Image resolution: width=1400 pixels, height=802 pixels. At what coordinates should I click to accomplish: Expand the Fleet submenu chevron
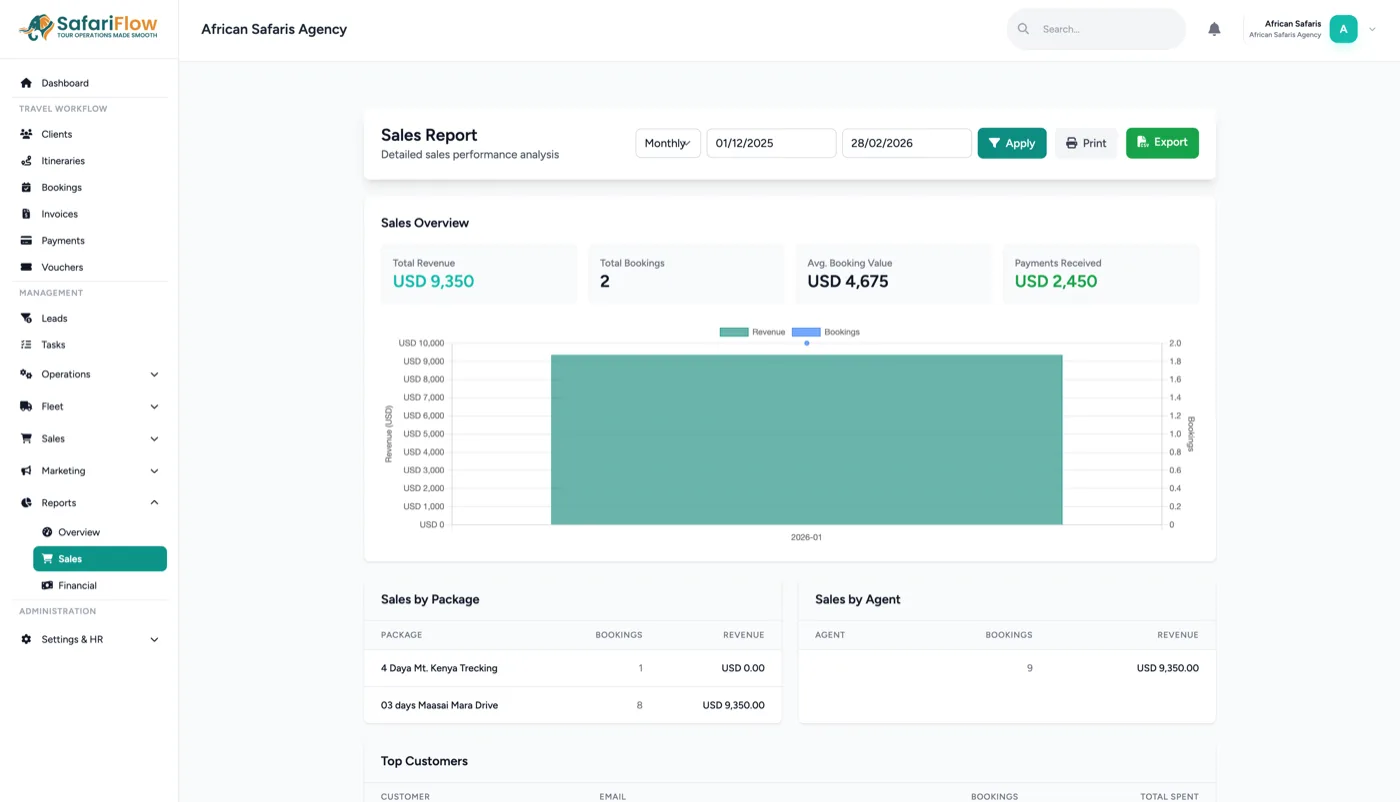click(154, 406)
